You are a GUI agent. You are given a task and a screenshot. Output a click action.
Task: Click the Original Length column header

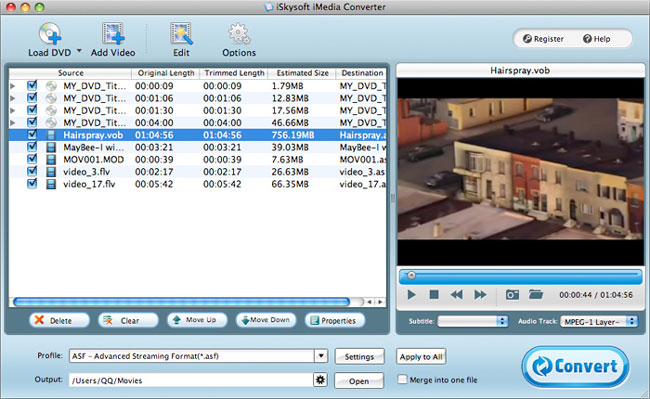click(166, 73)
